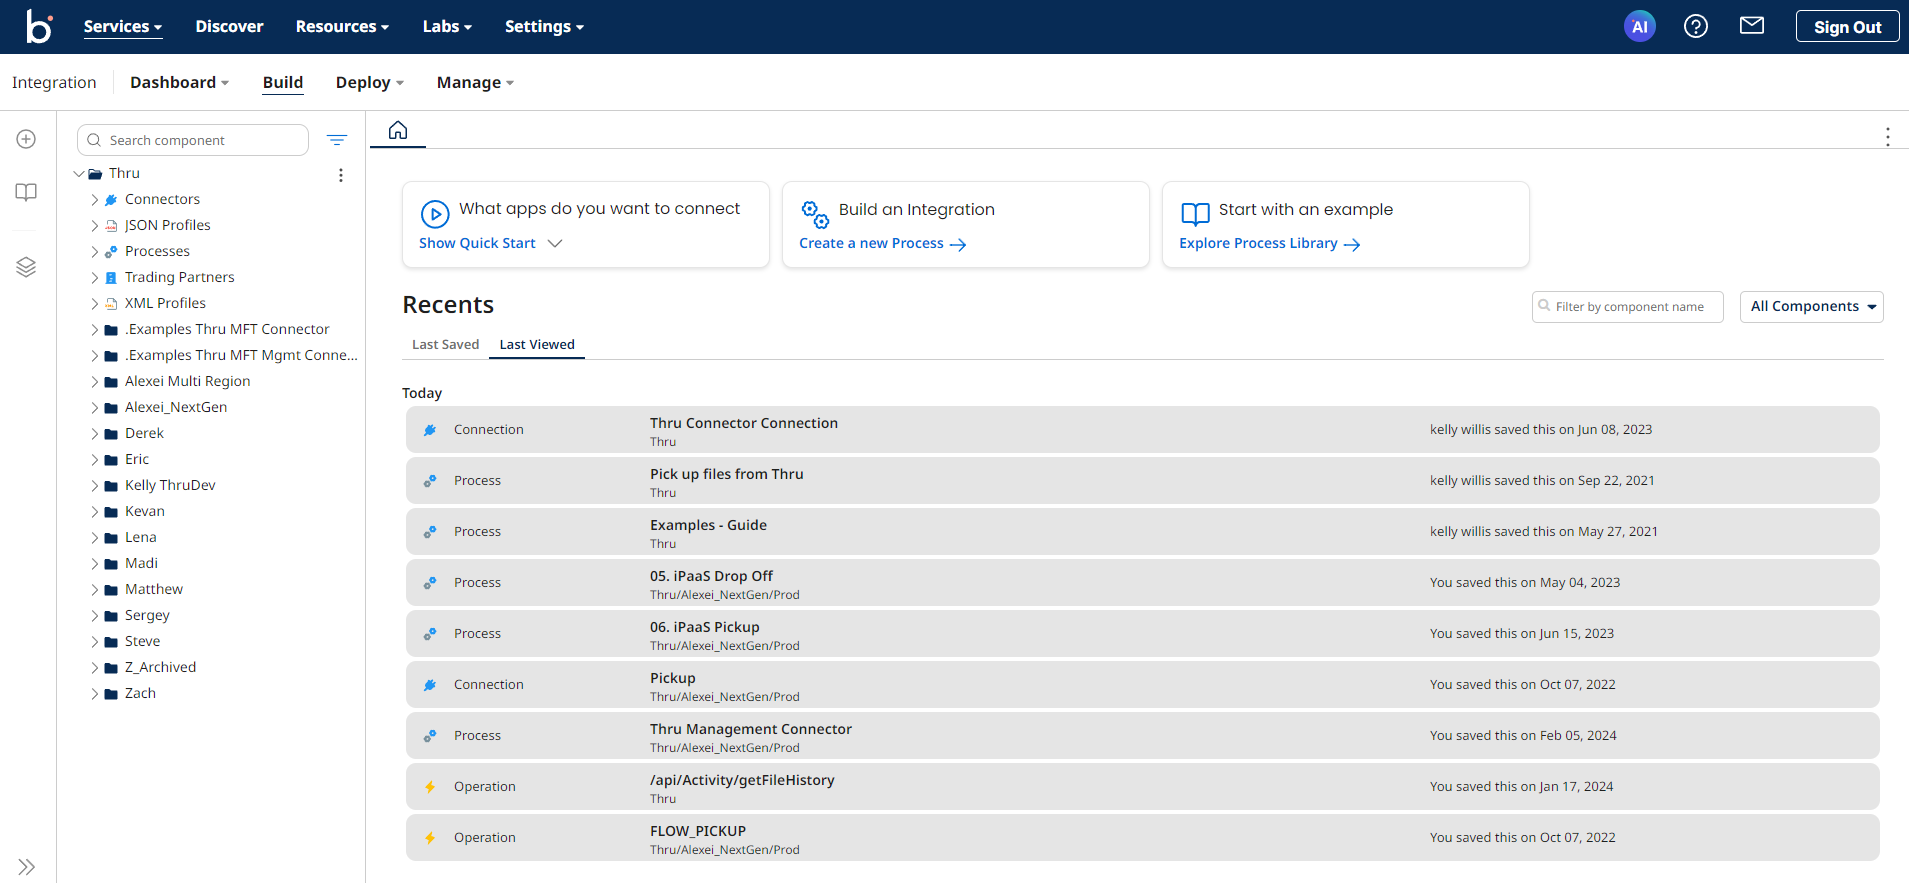Collapse the Thru root folder

(79, 174)
